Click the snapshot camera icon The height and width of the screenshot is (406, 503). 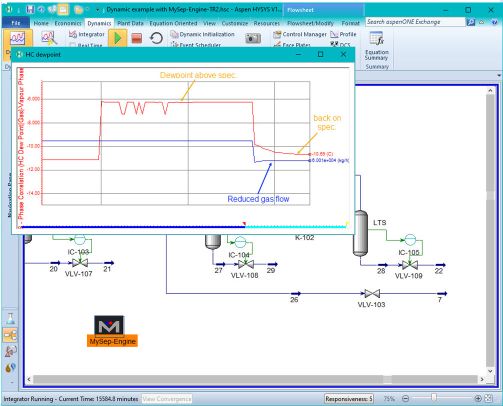click(x=253, y=38)
